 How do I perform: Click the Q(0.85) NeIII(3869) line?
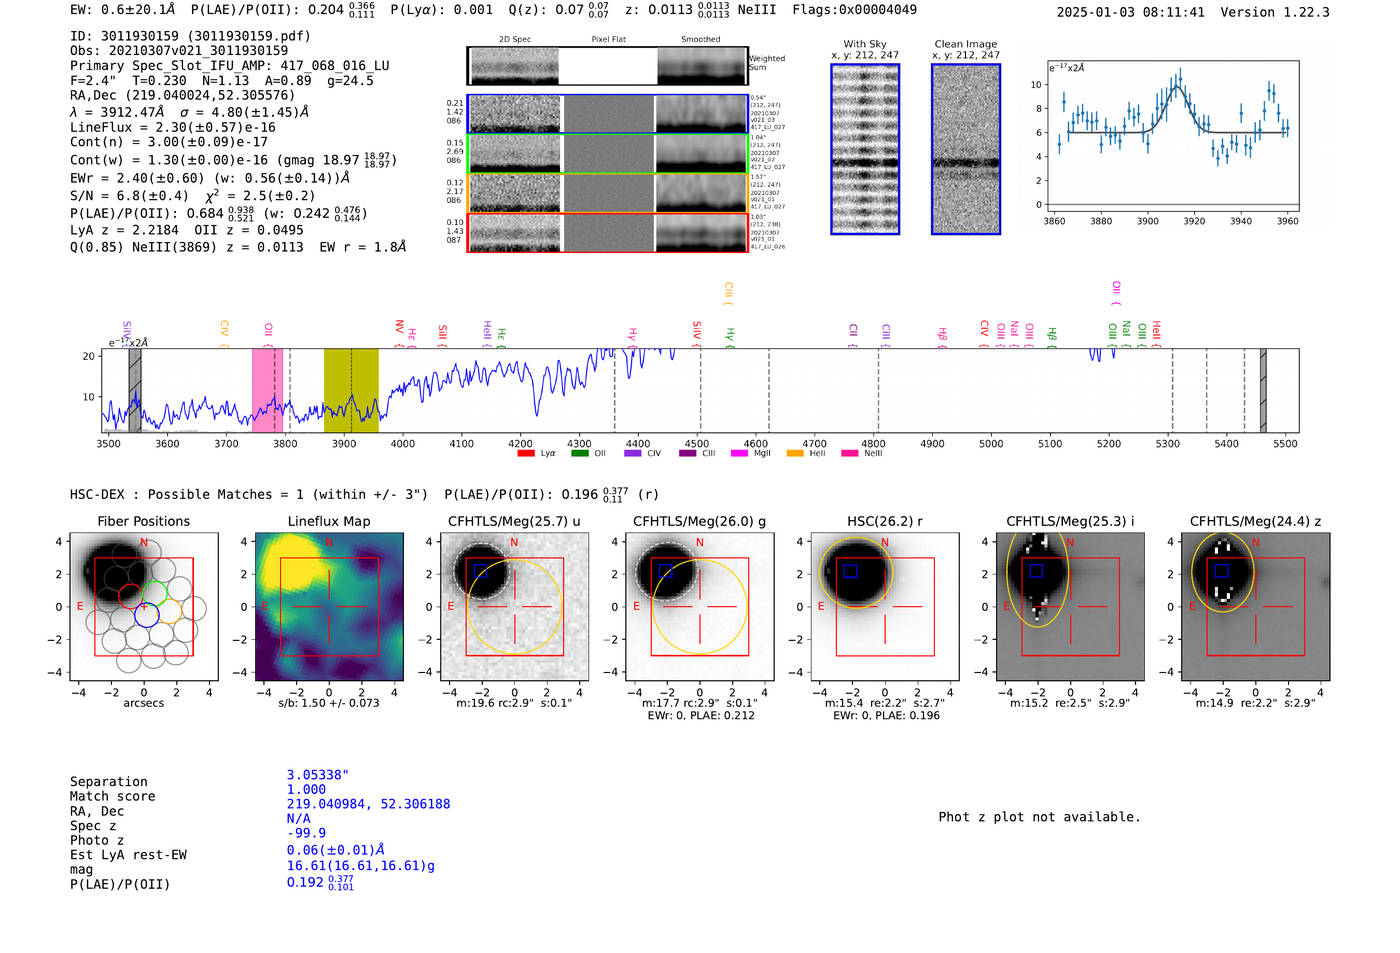click(x=238, y=247)
